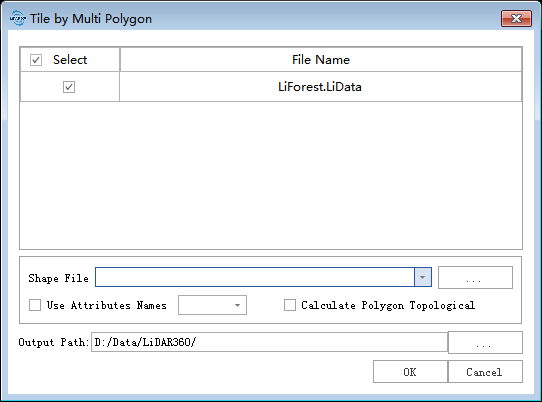The width and height of the screenshot is (542, 402).
Task: Click the Shape File text field
Action: pyautogui.click(x=255, y=277)
